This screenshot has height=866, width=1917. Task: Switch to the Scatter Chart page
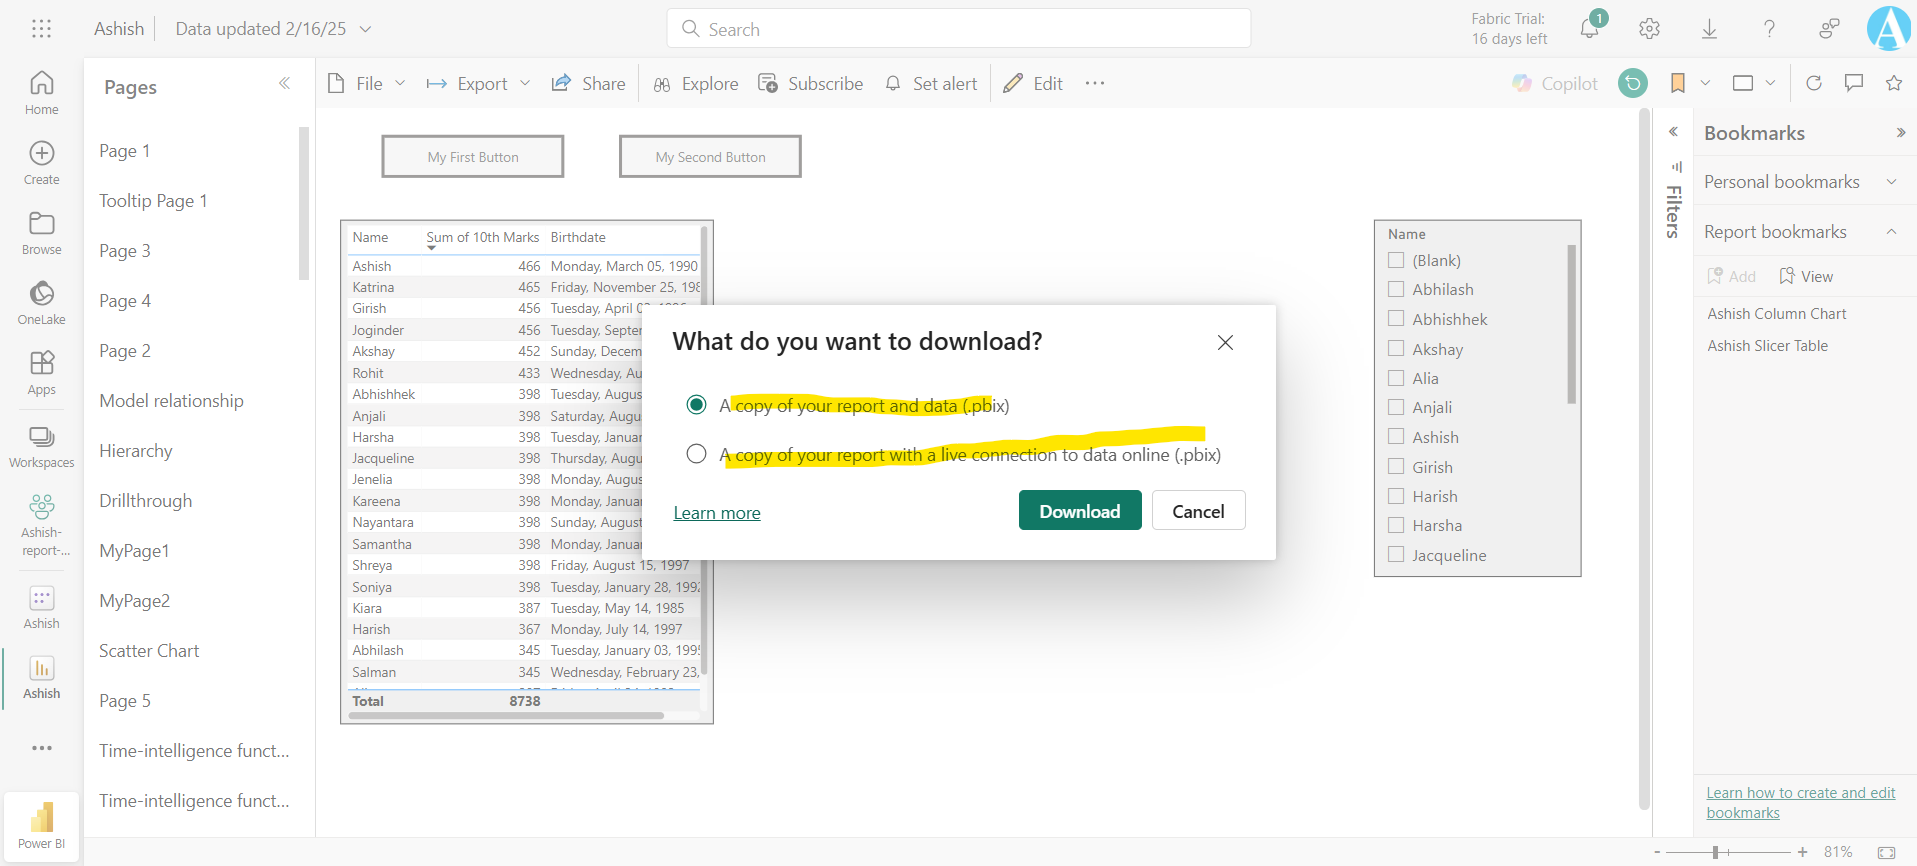pyautogui.click(x=149, y=651)
